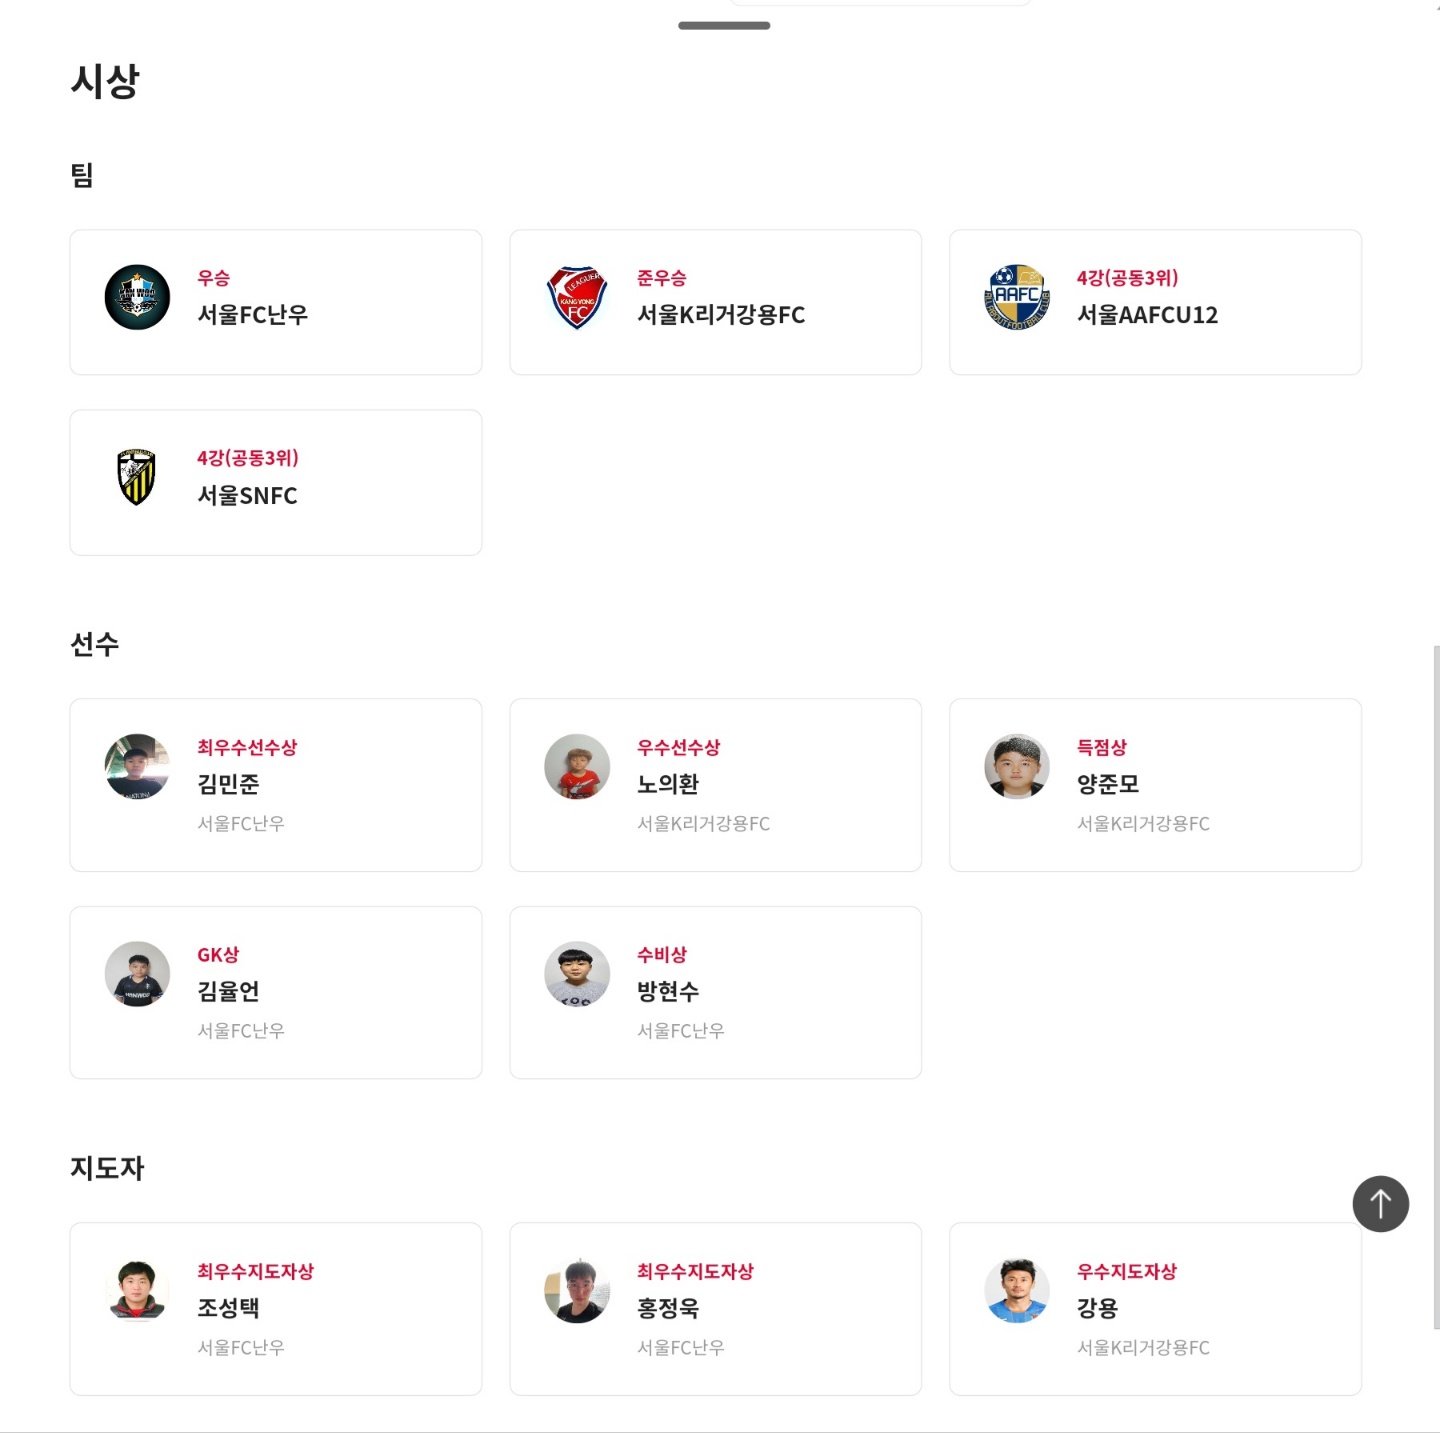Click coach 조성택's photo
This screenshot has height=1433, width=1440.
click(137, 1290)
